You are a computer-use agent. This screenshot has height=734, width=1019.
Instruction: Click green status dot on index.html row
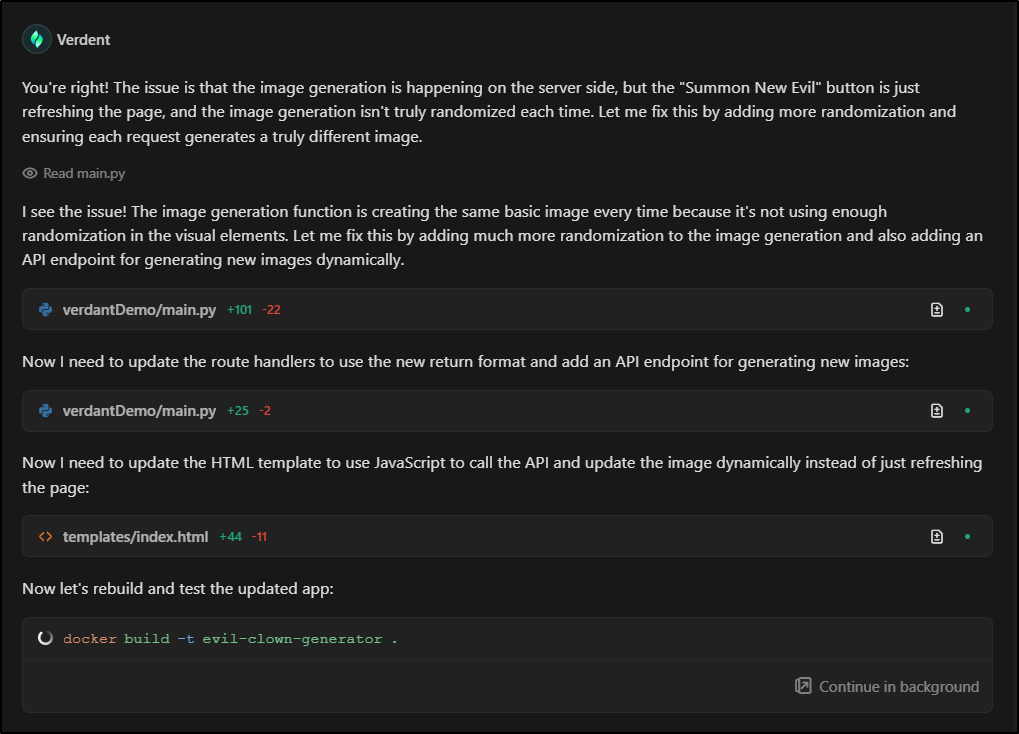(967, 537)
